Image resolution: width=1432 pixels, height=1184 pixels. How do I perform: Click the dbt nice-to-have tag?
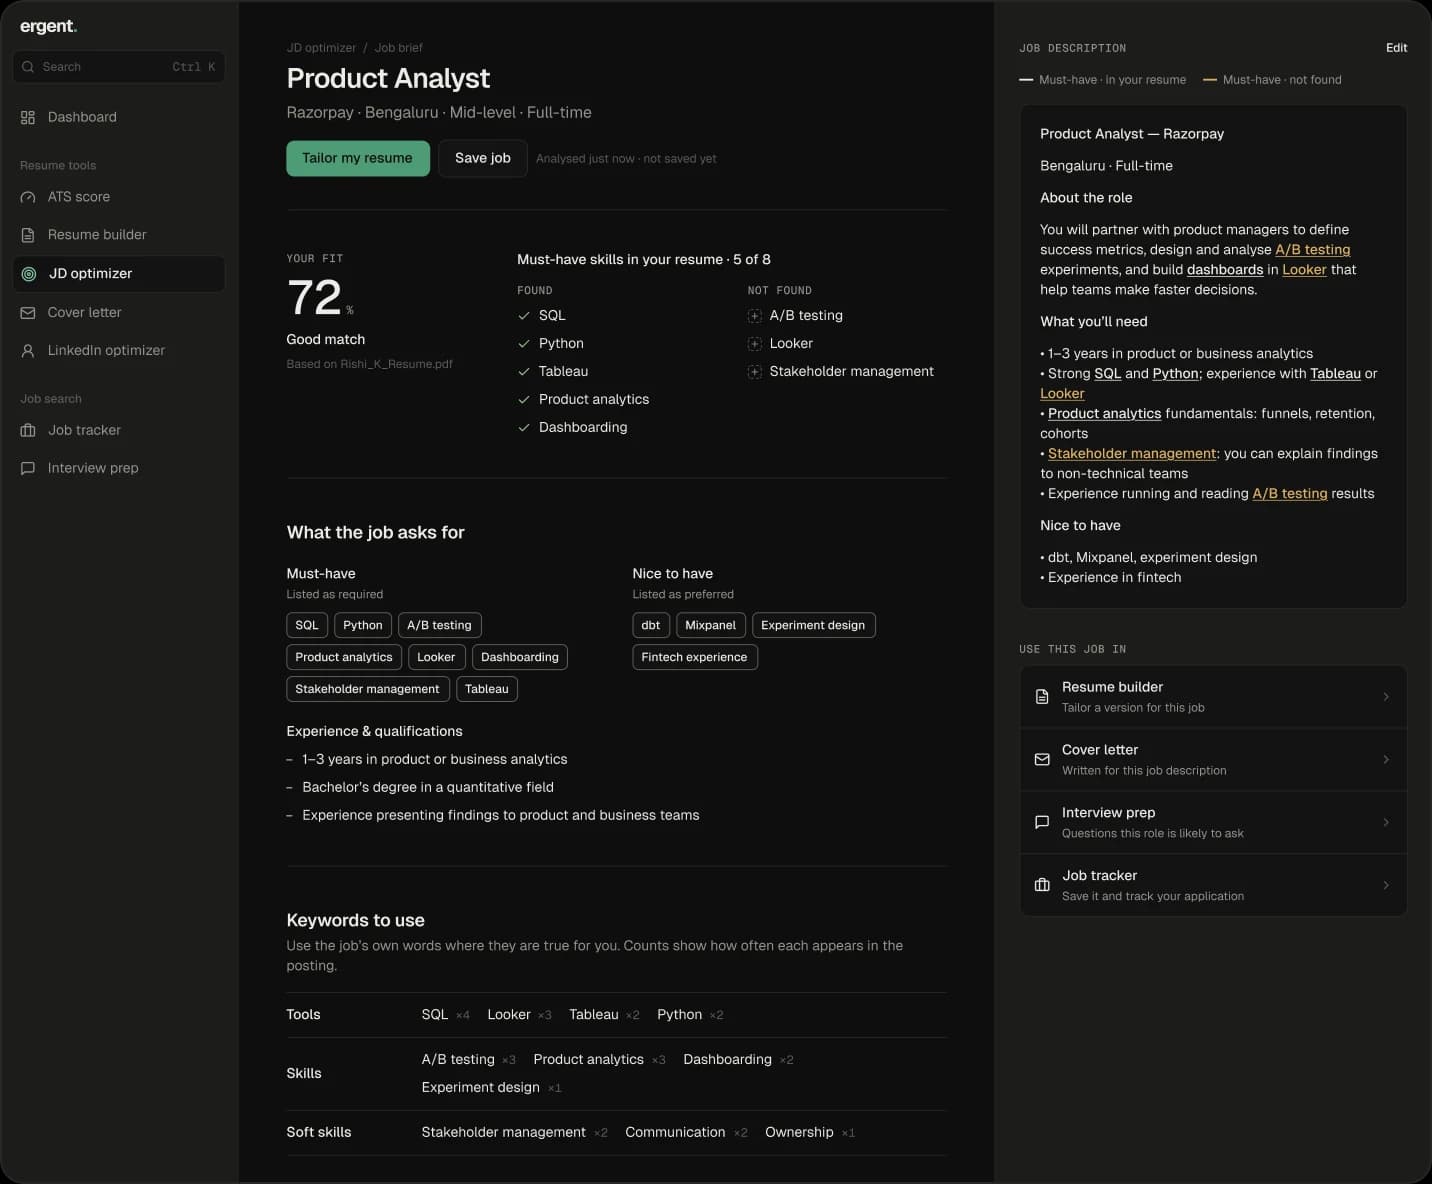pos(651,626)
